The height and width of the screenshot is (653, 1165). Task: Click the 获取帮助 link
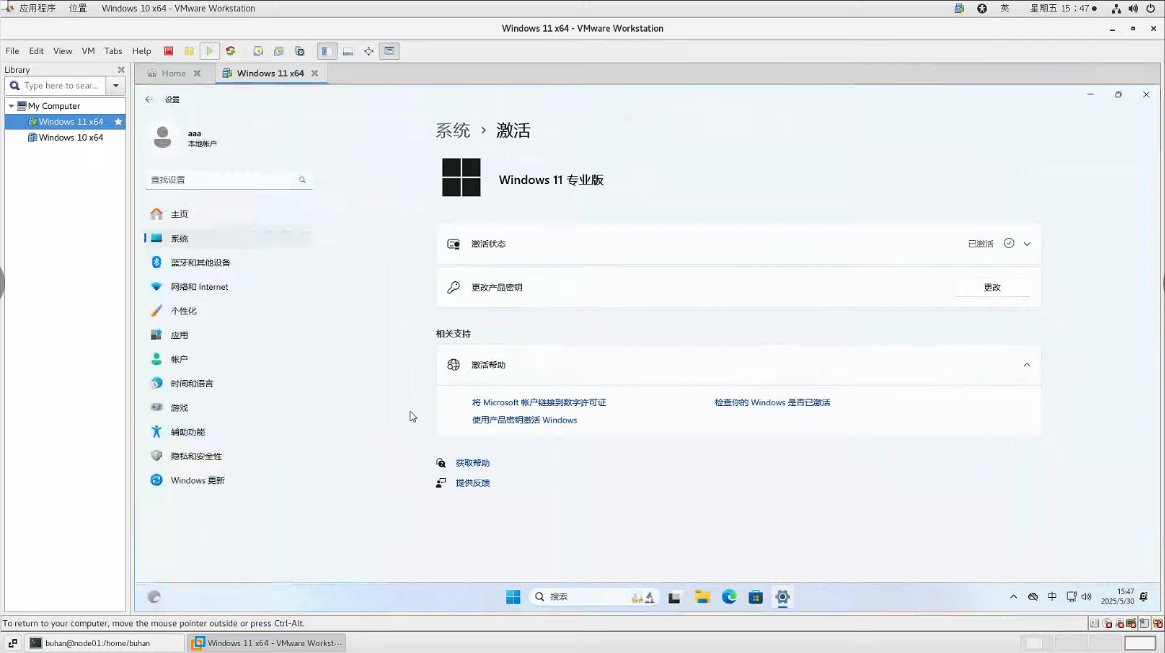coord(473,463)
